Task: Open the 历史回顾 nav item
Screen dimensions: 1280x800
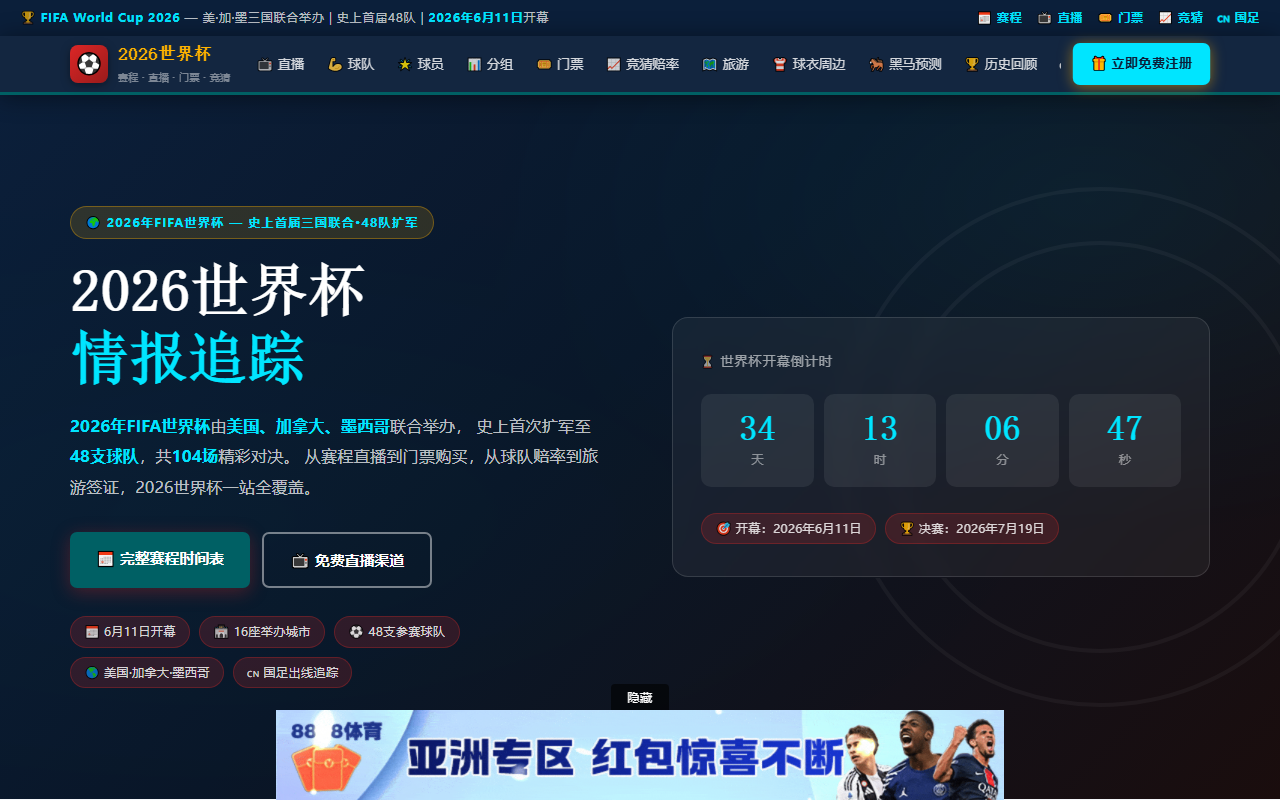Action: (x=1001, y=64)
